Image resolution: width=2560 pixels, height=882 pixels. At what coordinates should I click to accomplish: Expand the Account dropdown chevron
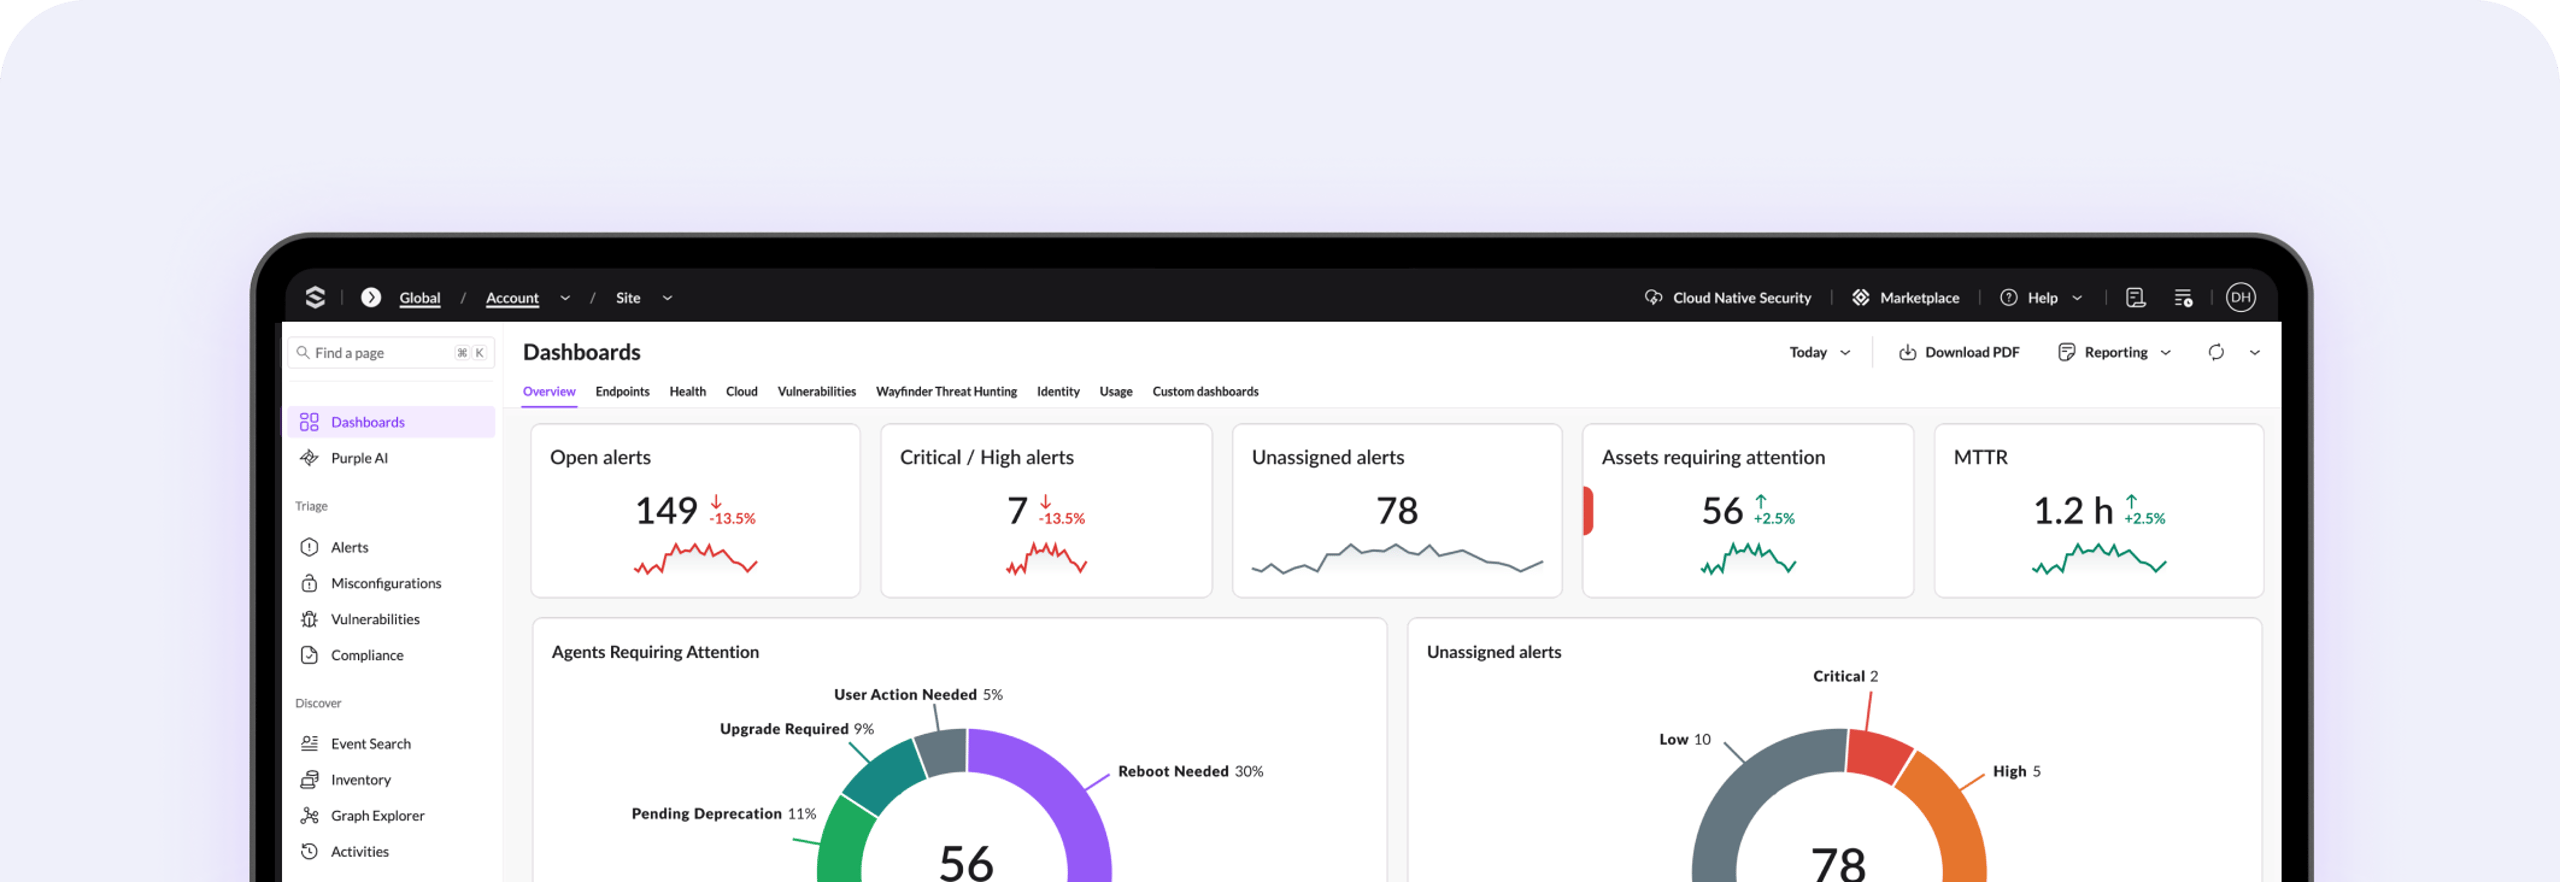(x=565, y=298)
